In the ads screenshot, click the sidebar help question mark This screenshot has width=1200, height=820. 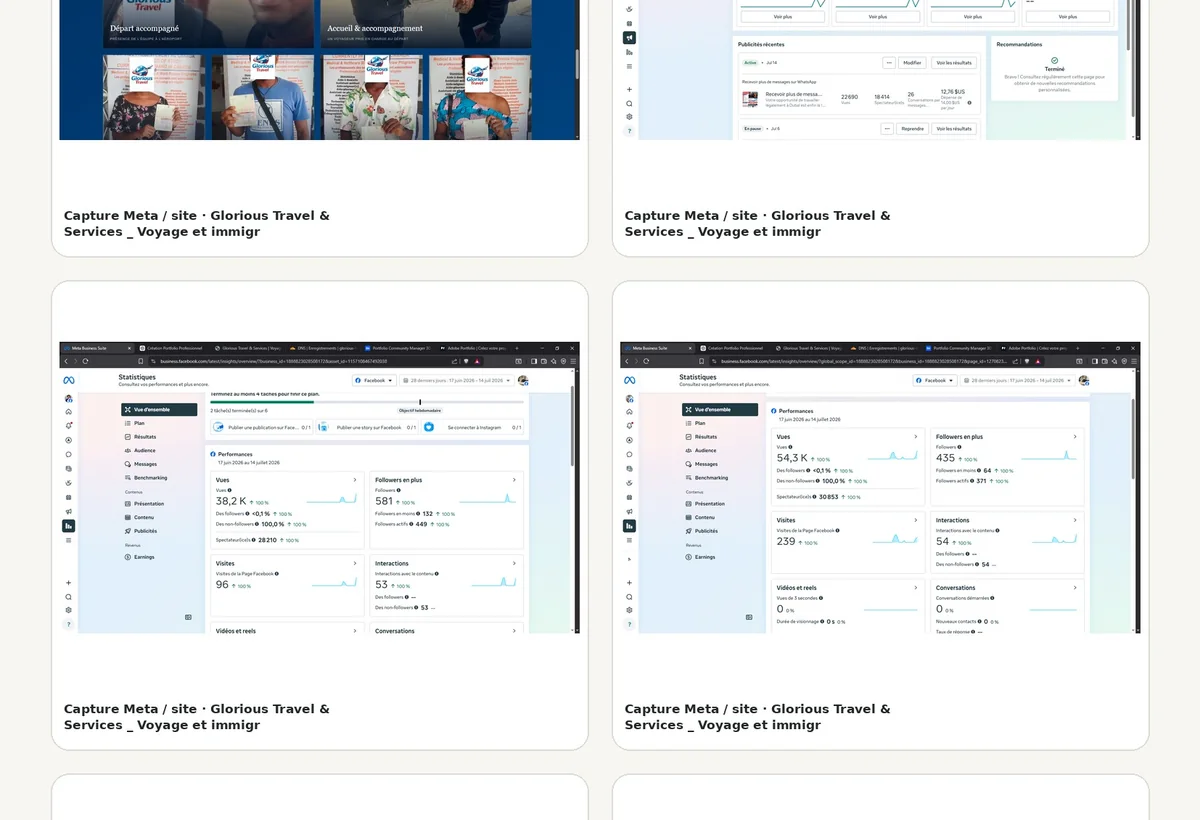(x=629, y=131)
